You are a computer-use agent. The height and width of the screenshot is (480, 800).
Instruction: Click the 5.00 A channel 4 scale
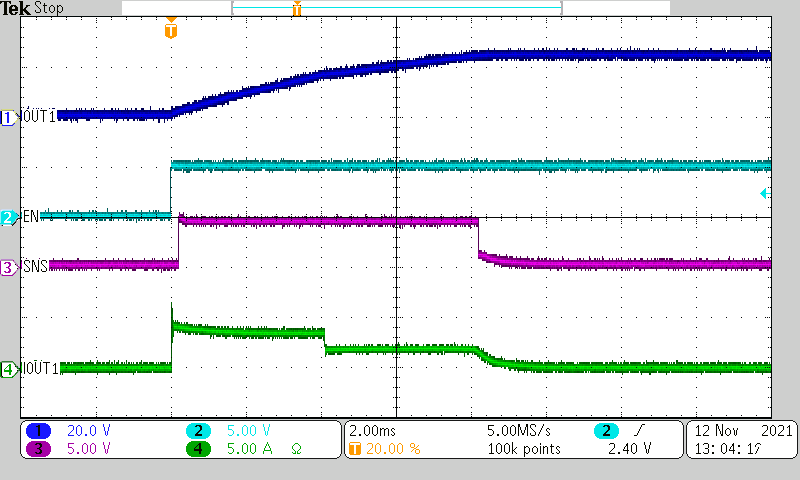pos(249,449)
